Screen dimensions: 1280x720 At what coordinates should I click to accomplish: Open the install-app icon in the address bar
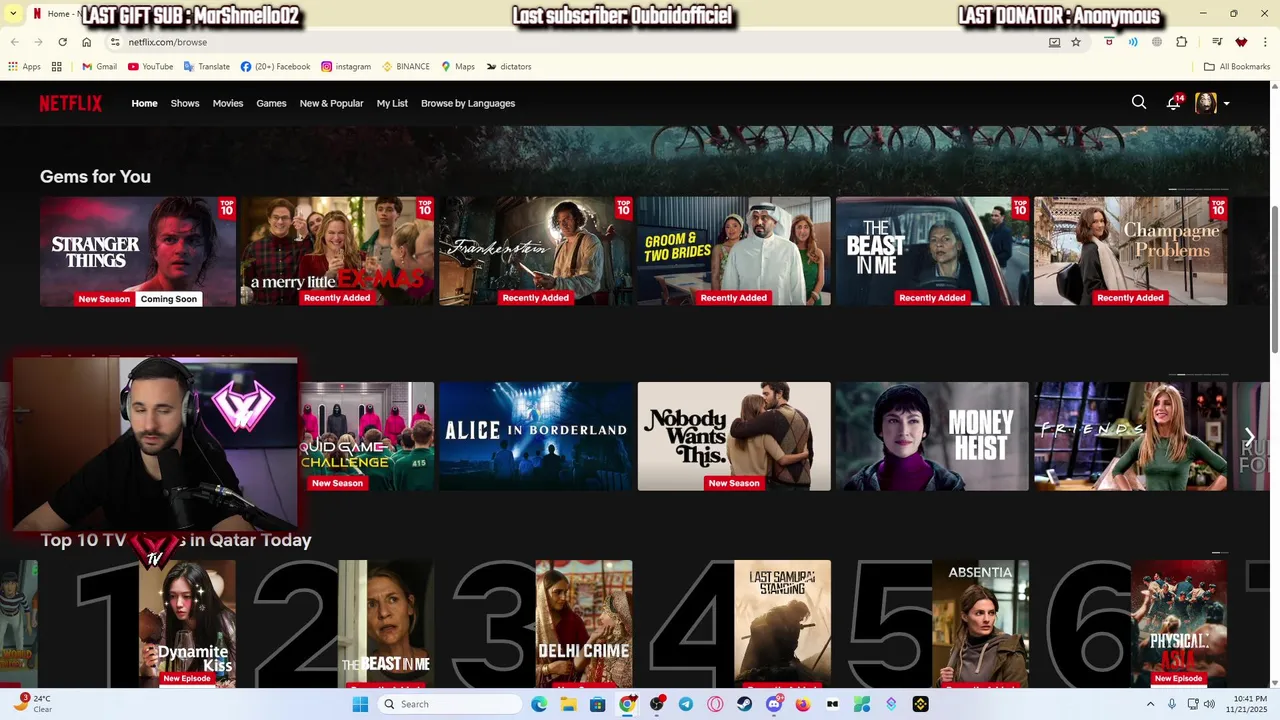[x=1054, y=42]
